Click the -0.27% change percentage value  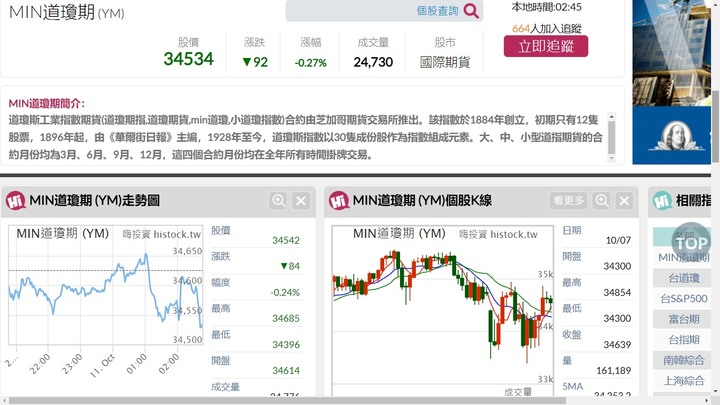[310, 63]
